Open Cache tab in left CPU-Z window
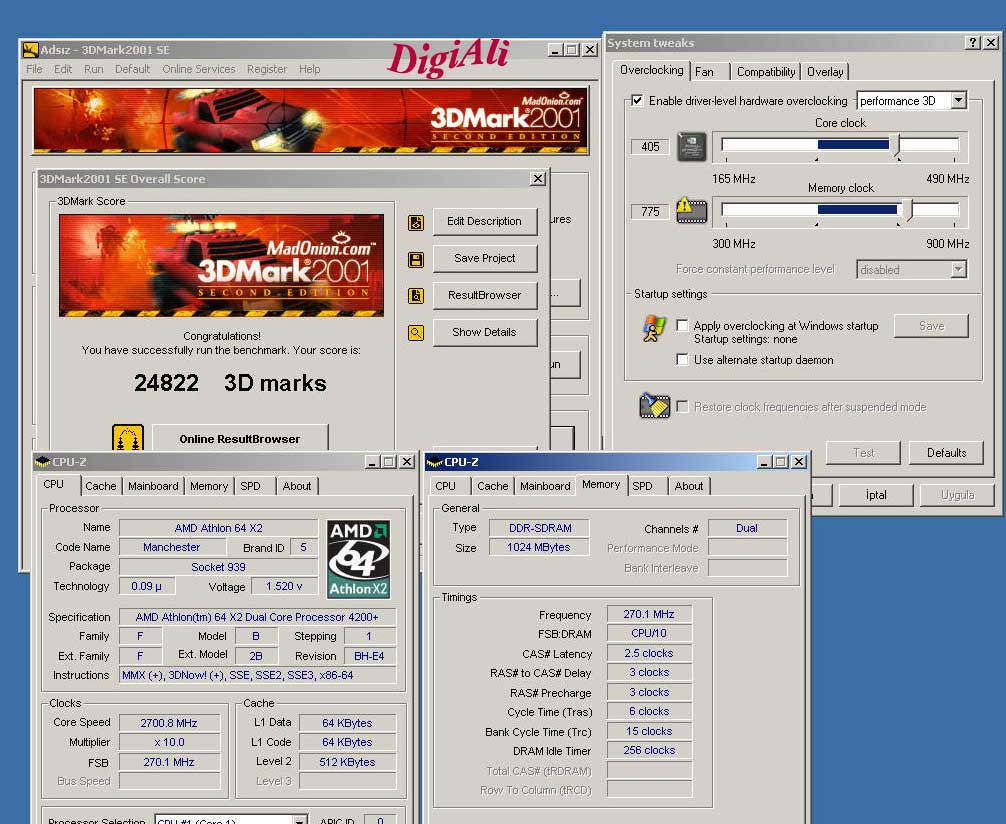1006x824 pixels. (101, 486)
